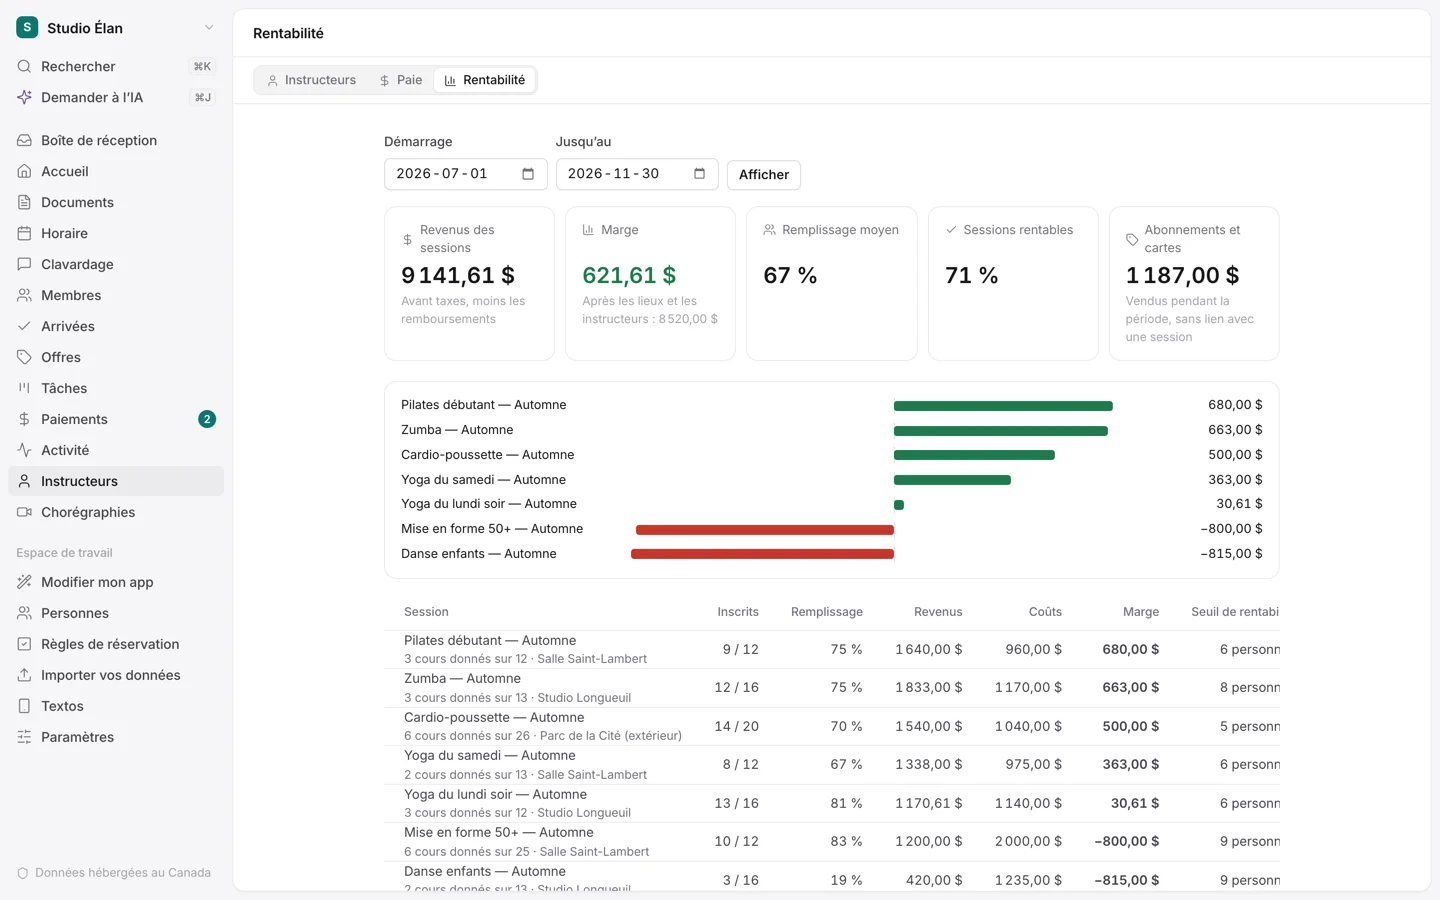The image size is (1440, 900).
Task: Switch to the Instructeurs tab
Action: (311, 80)
